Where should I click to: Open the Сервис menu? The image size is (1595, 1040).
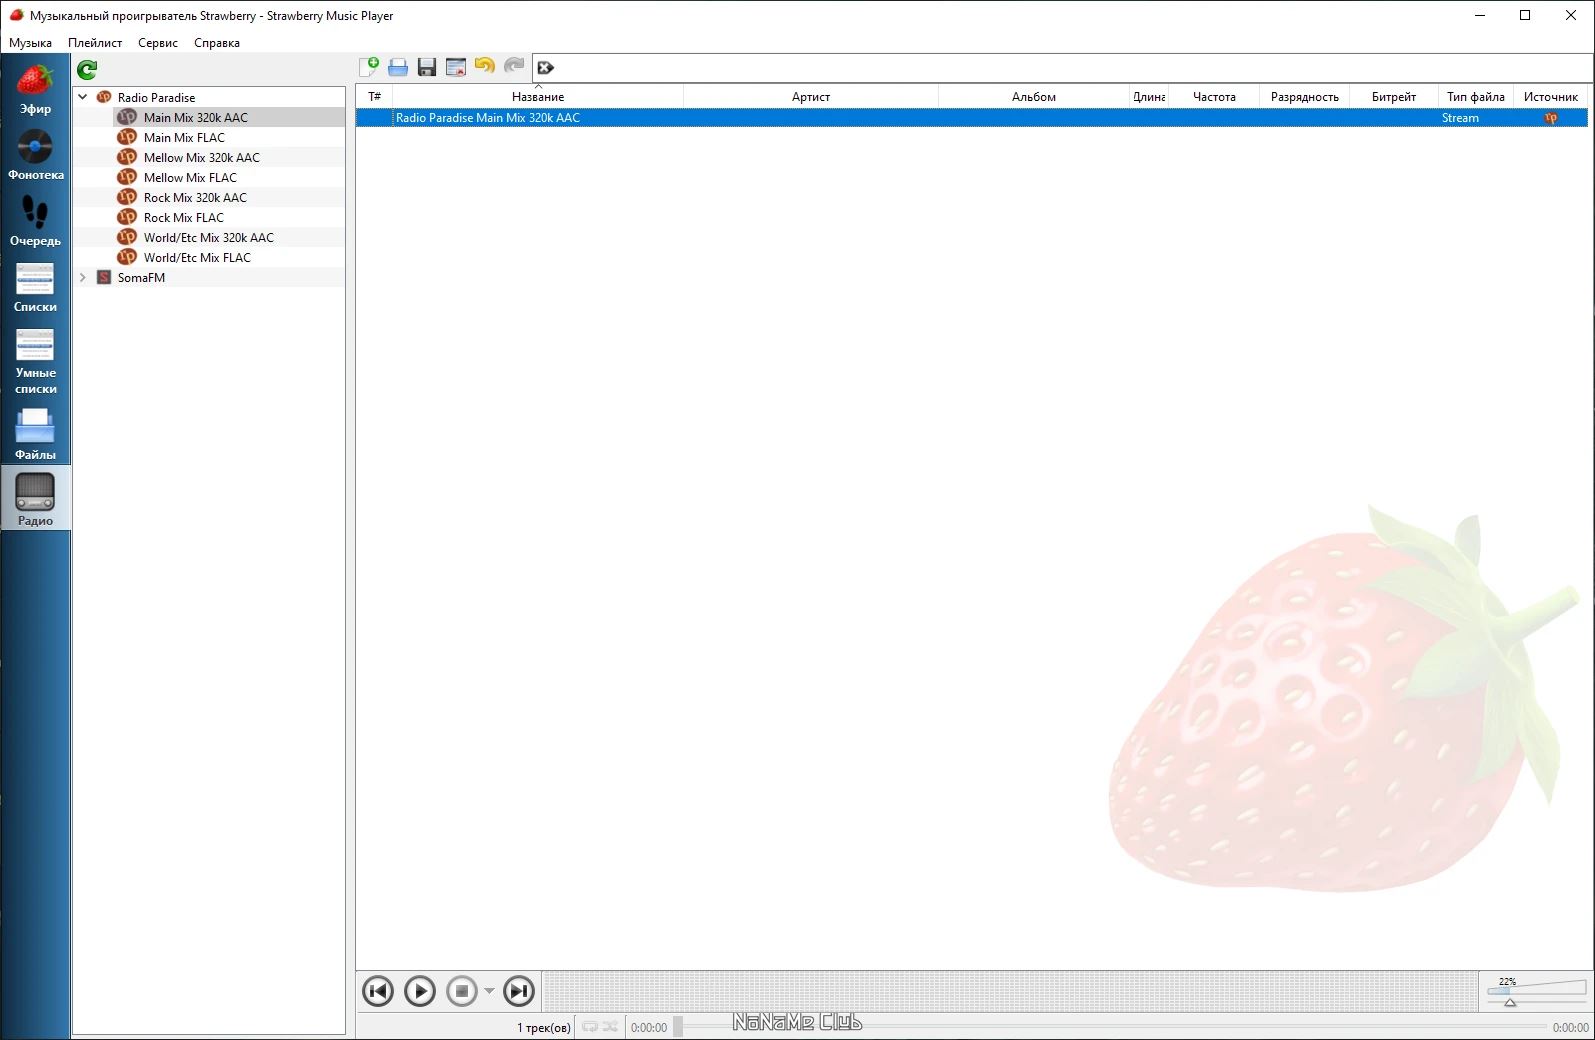[158, 43]
